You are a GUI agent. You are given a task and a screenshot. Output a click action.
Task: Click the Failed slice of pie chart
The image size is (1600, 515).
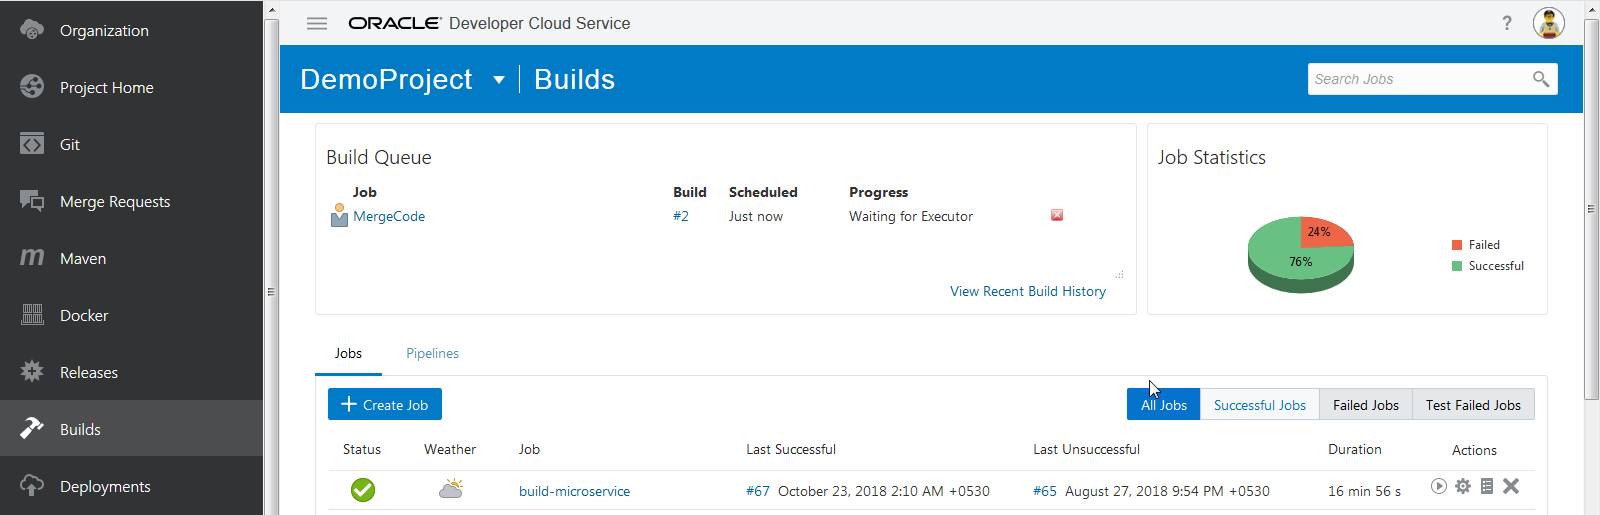pos(1324,232)
